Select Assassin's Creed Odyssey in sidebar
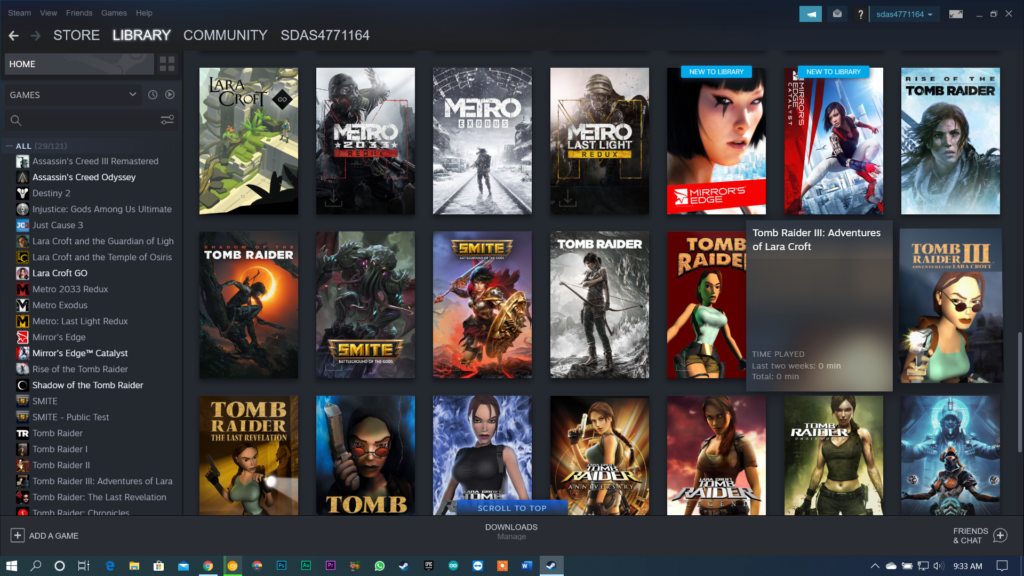Screen dimensions: 1024x576 tap(84, 177)
